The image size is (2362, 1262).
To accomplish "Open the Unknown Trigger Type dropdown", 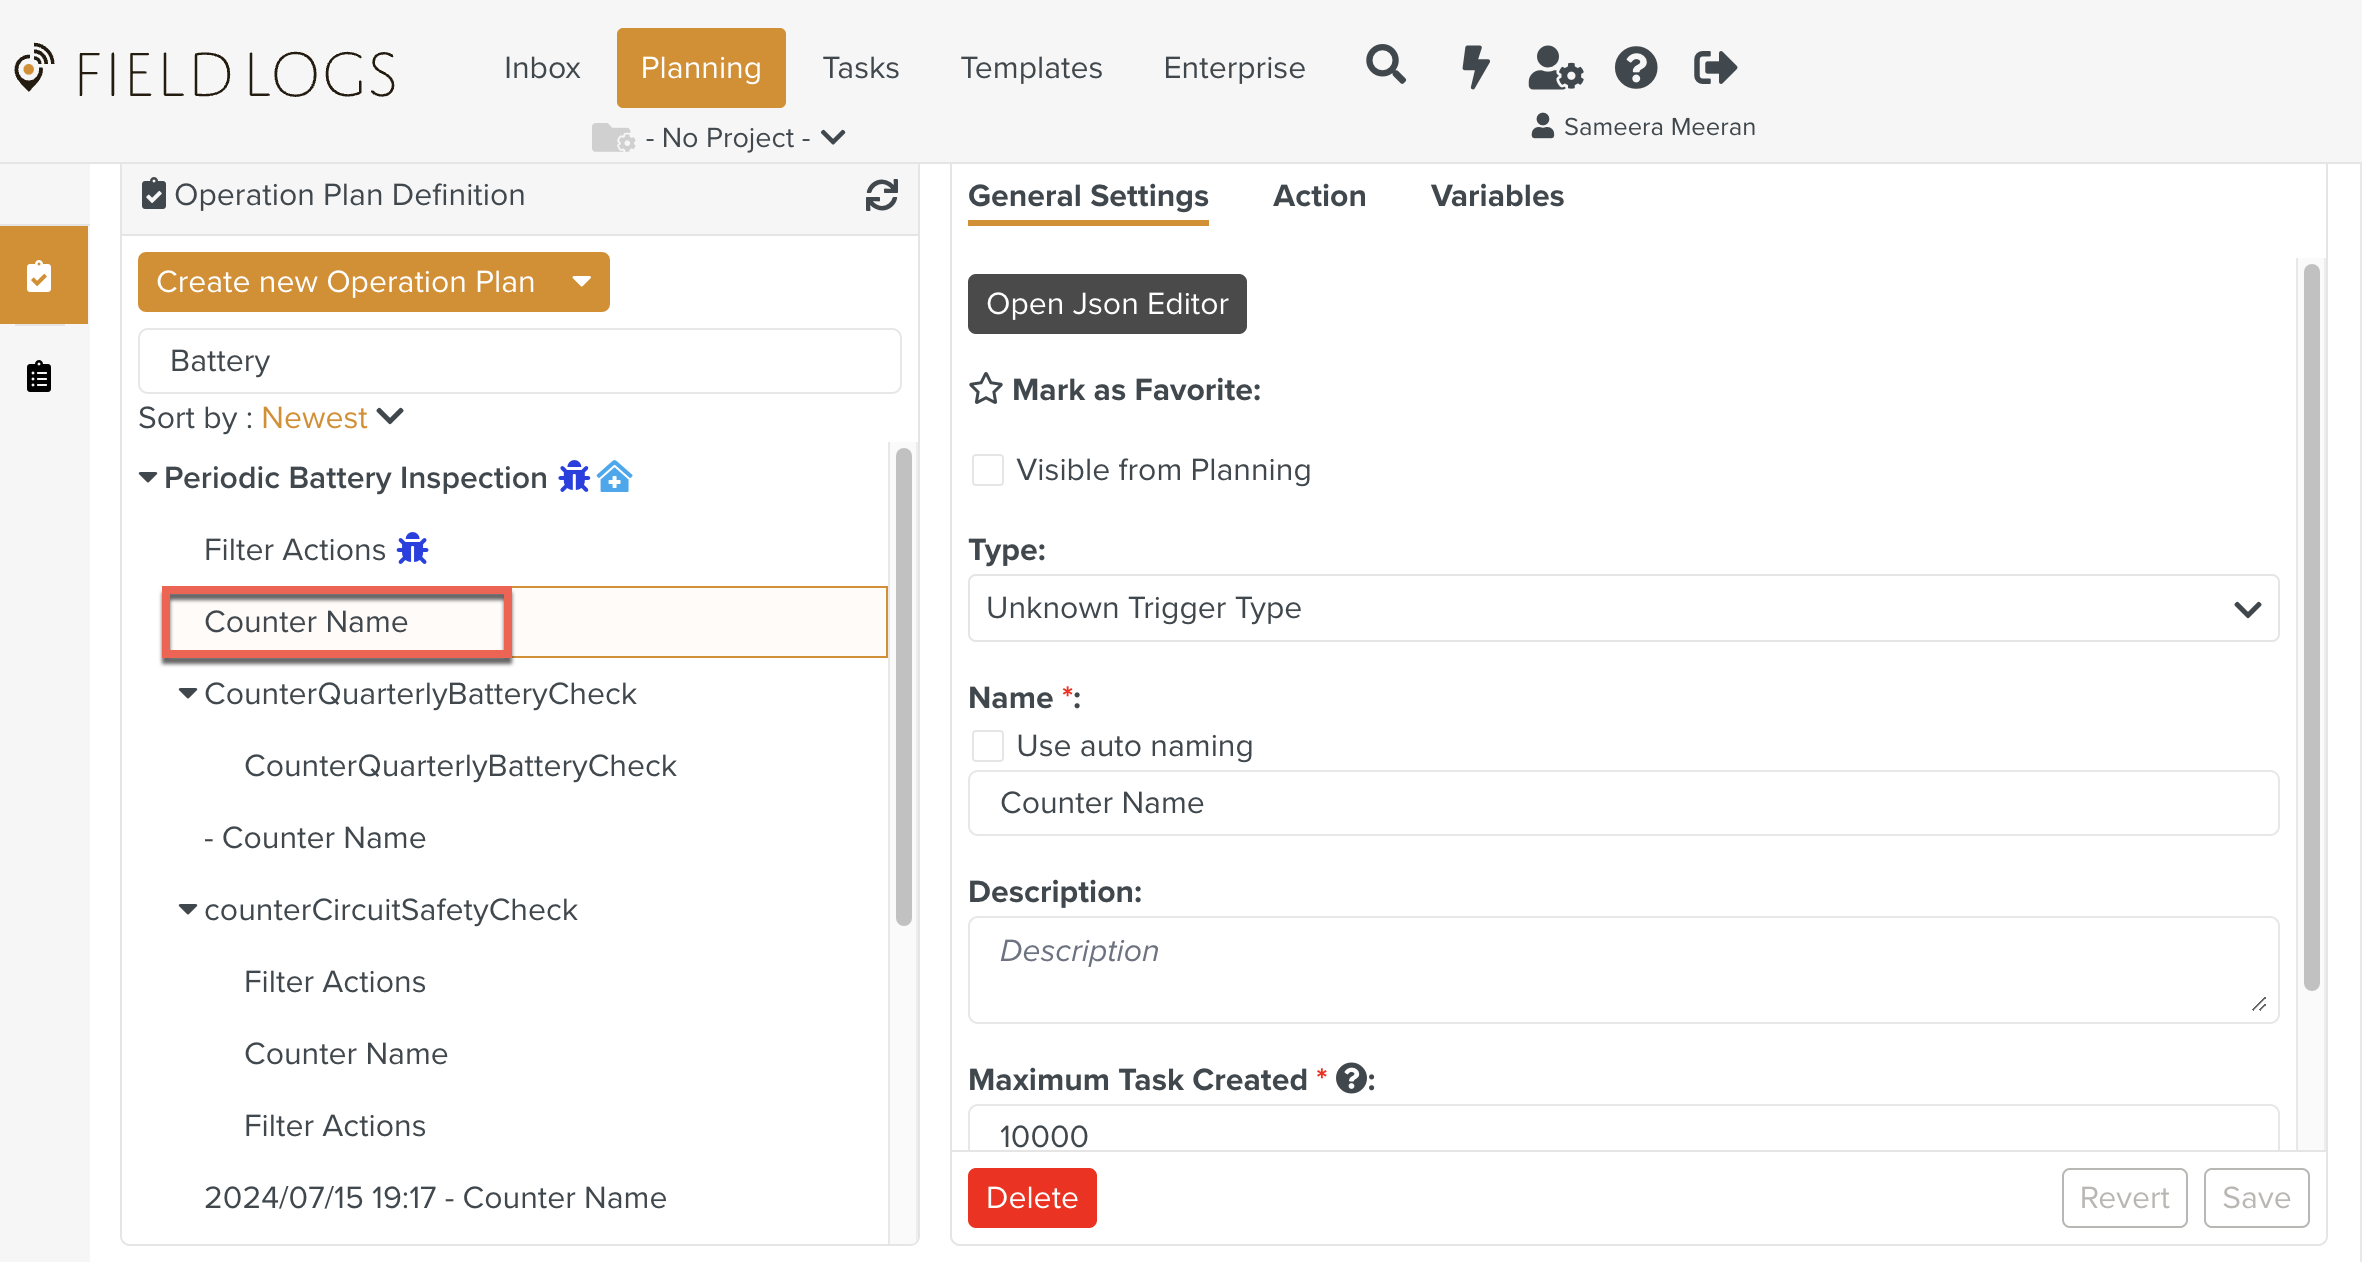I will pyautogui.click(x=1622, y=608).
